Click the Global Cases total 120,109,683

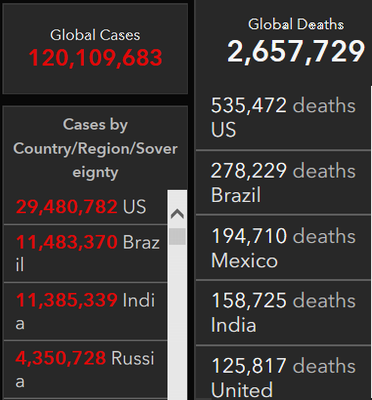point(95,58)
